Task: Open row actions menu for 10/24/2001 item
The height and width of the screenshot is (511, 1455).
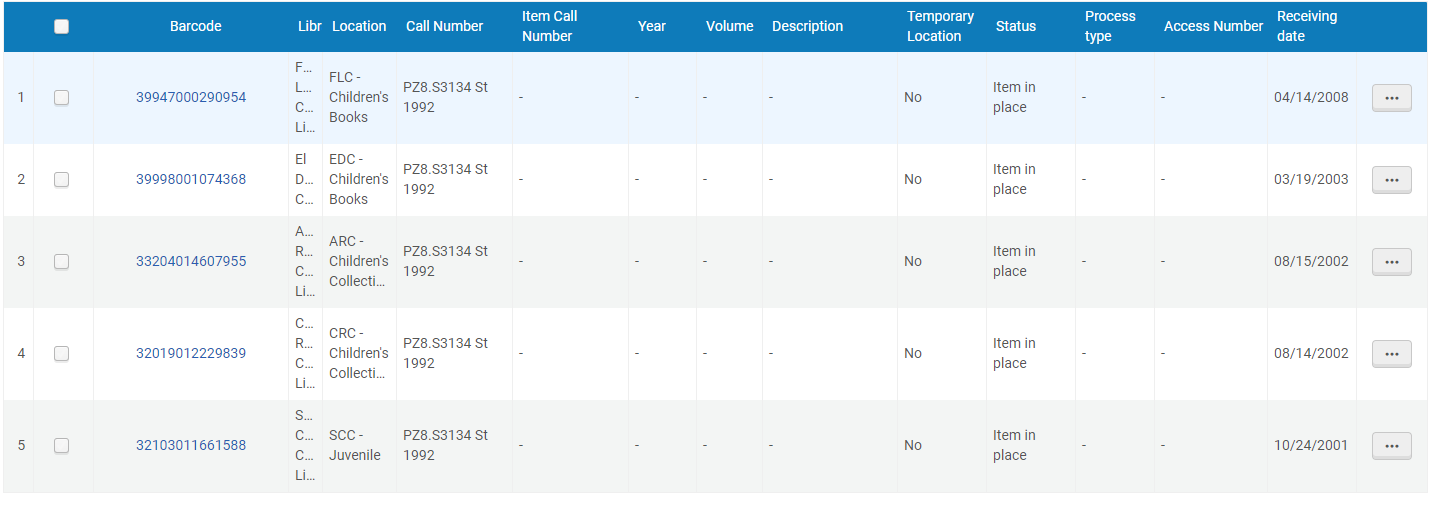Action: (x=1391, y=446)
